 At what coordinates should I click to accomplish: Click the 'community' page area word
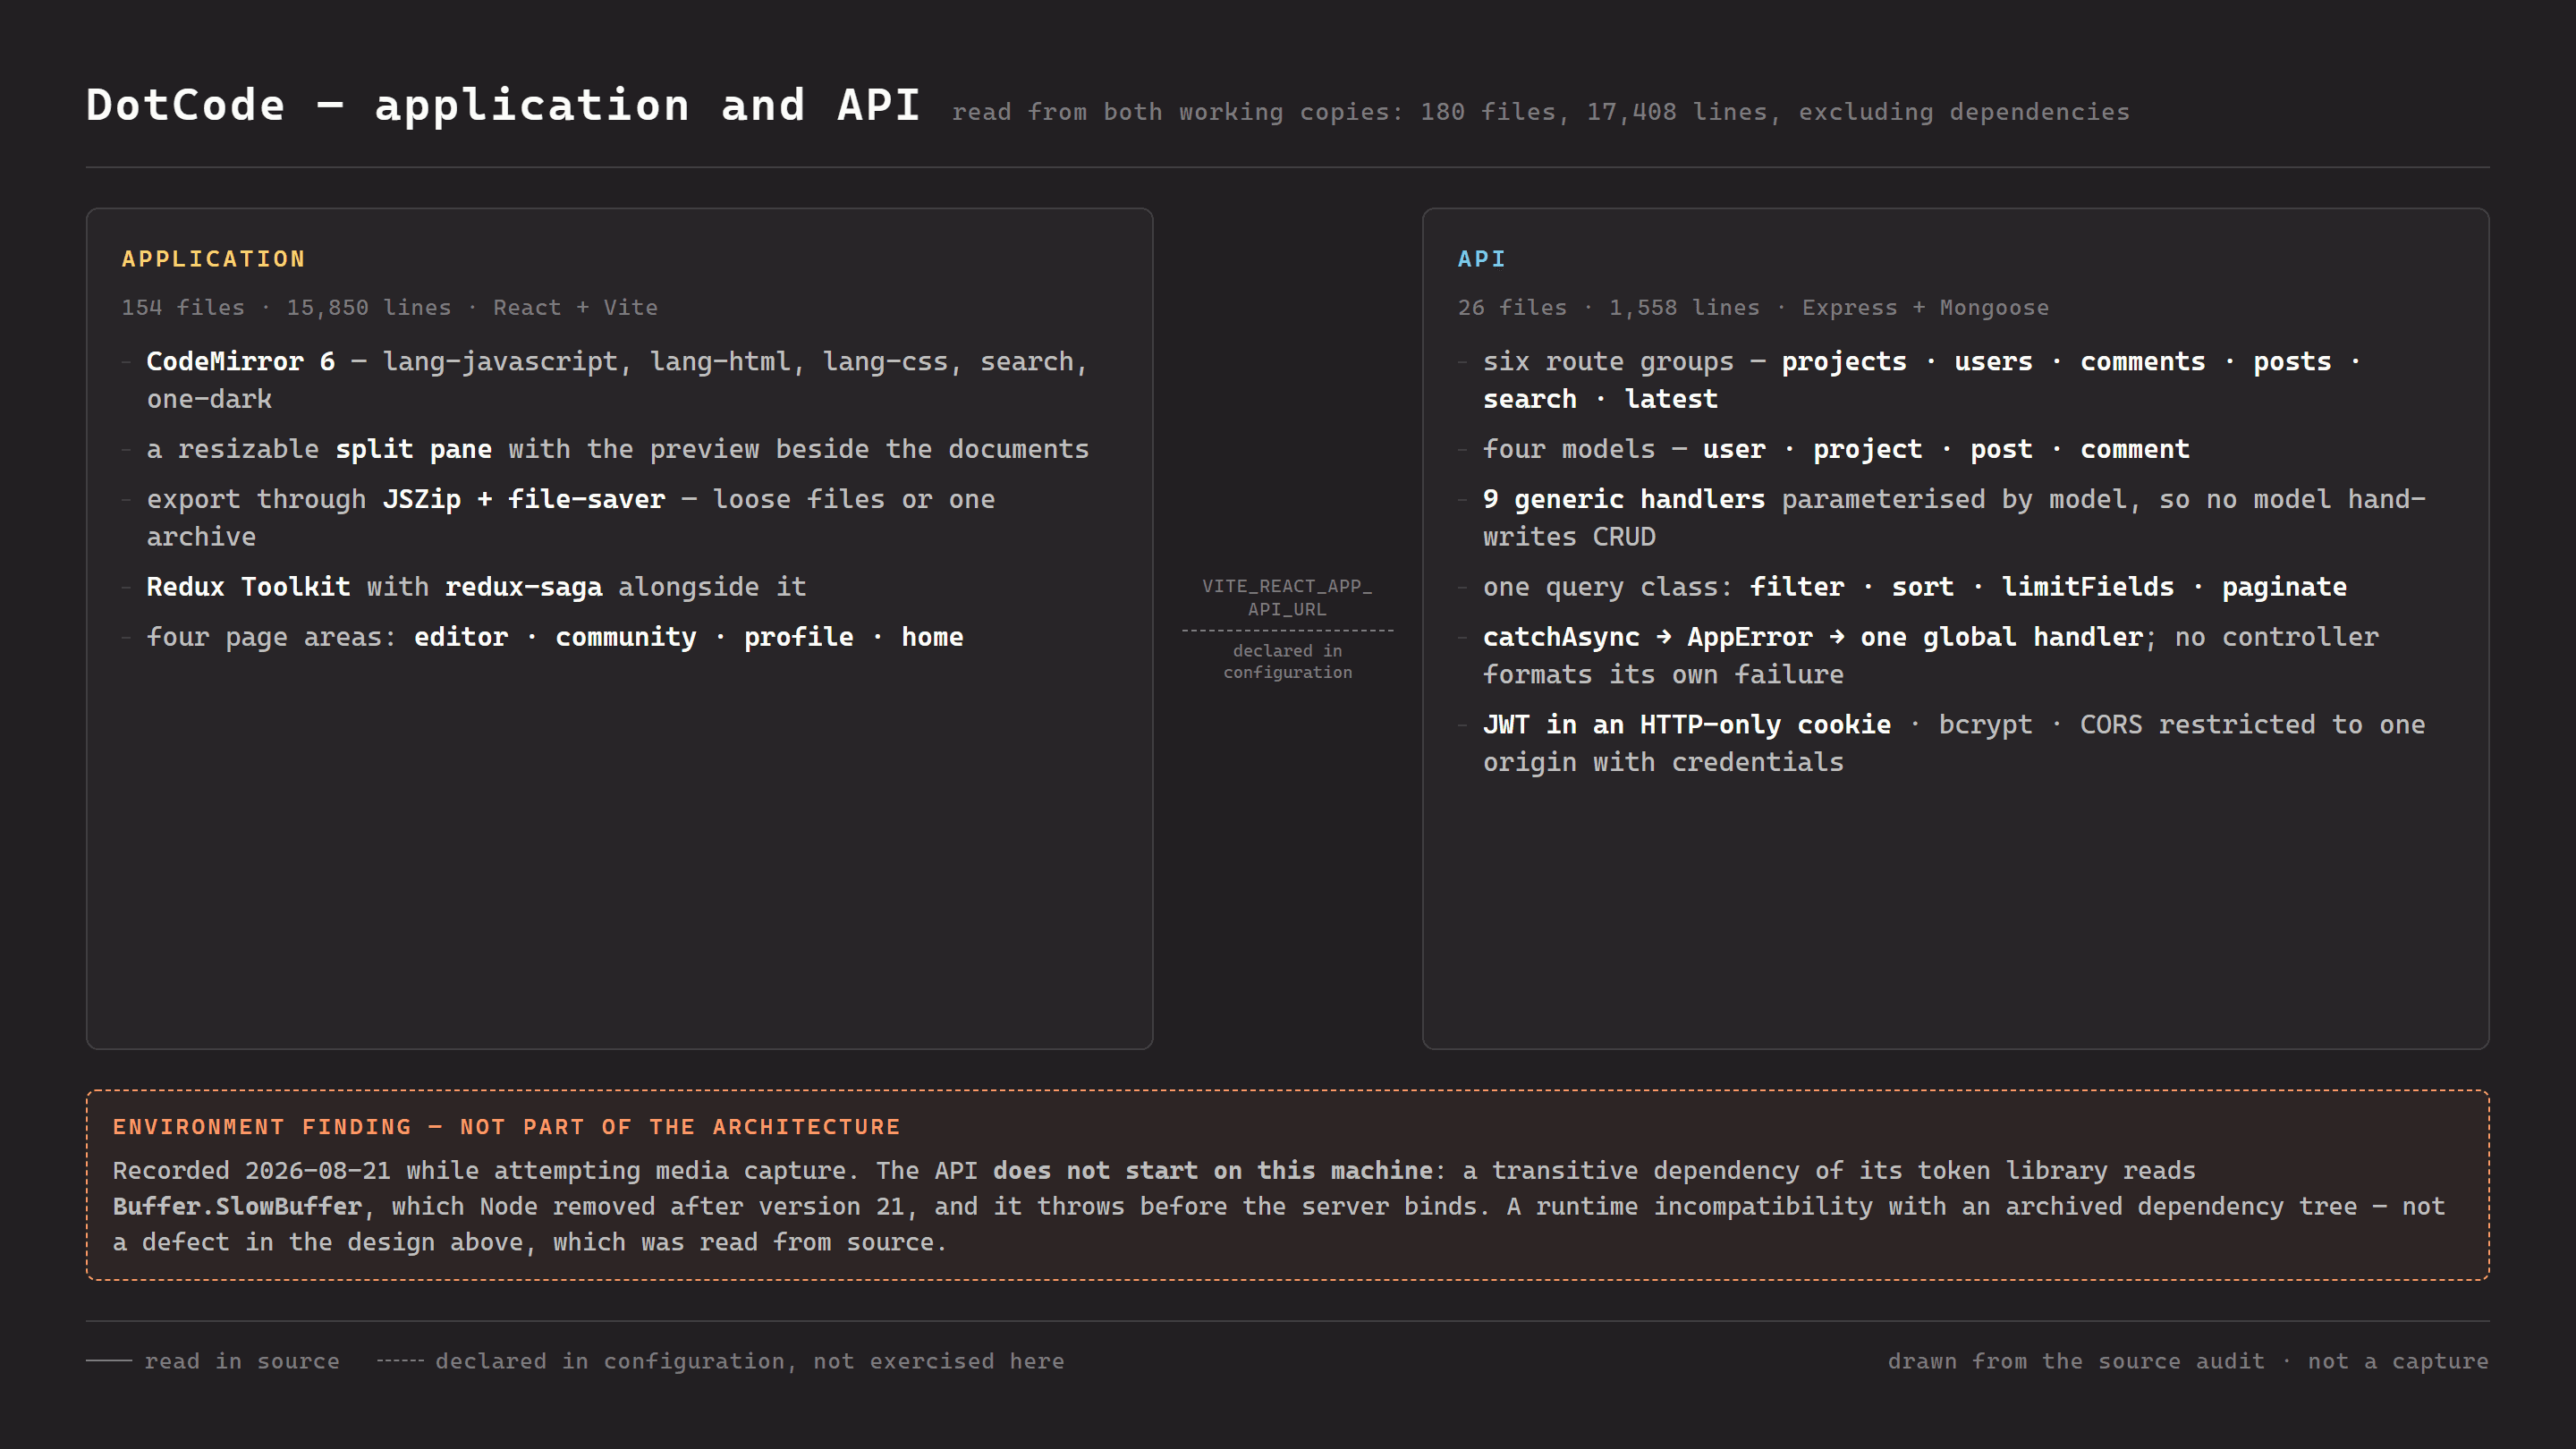[625, 637]
